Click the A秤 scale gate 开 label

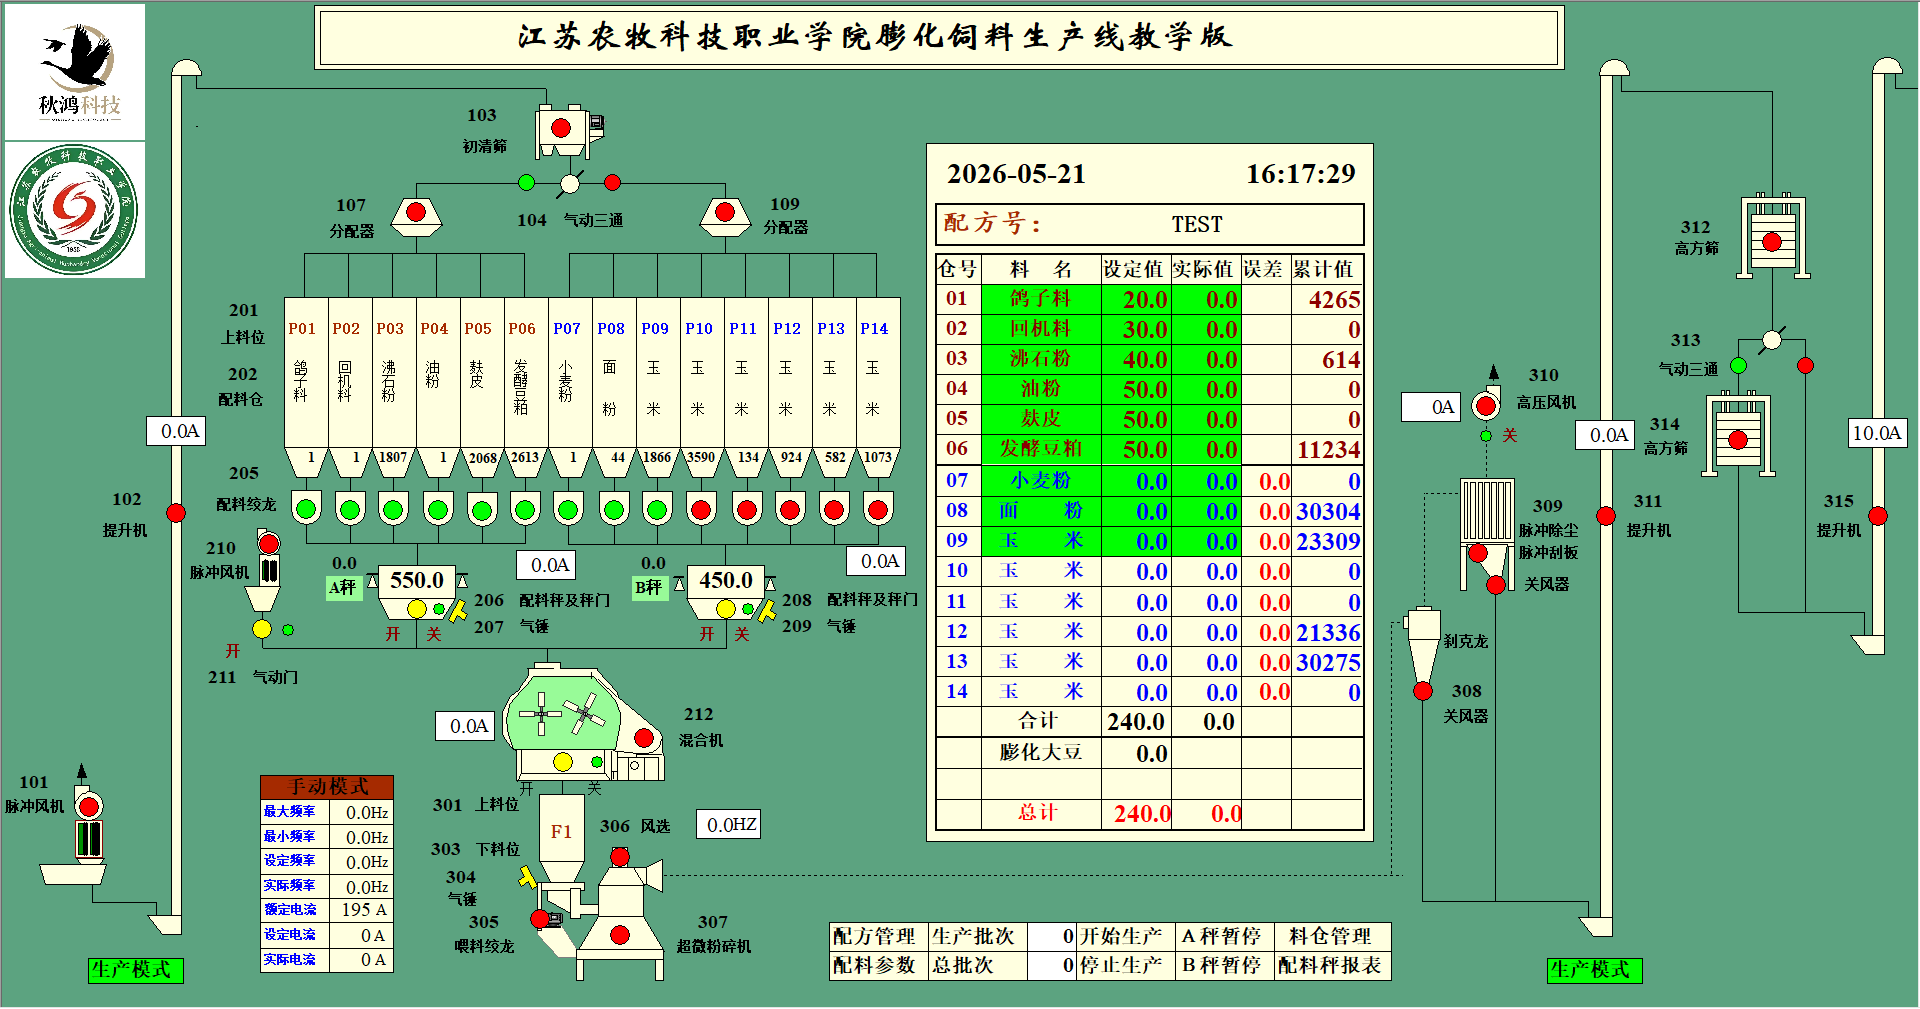tap(393, 634)
